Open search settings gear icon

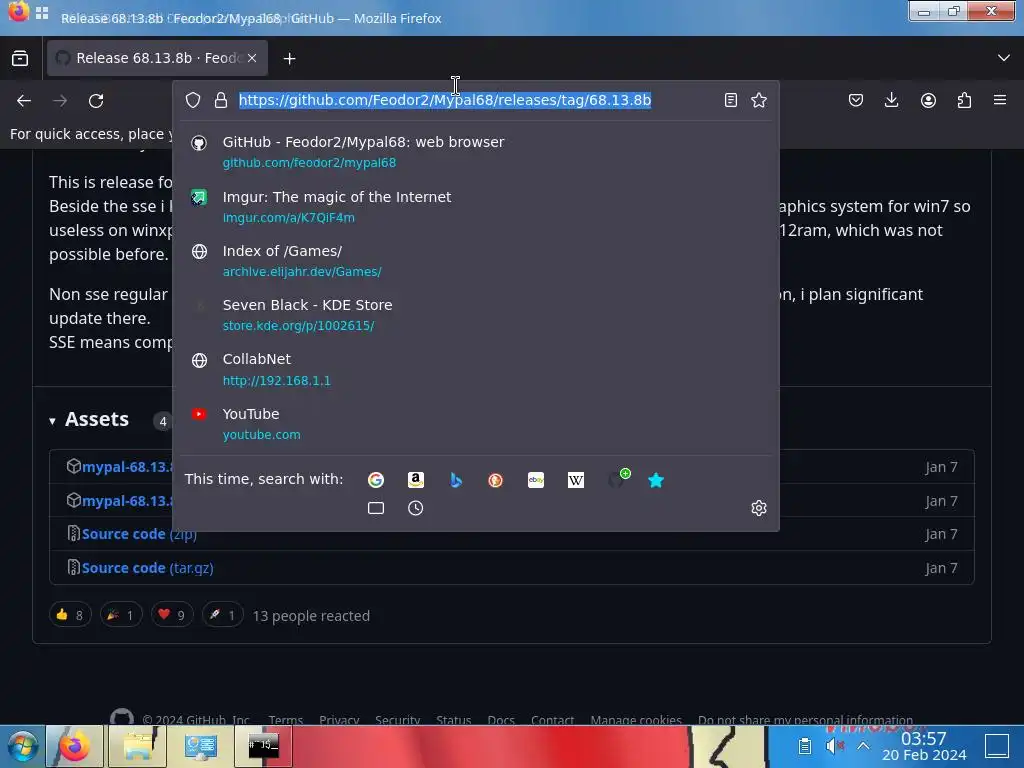pyautogui.click(x=759, y=508)
